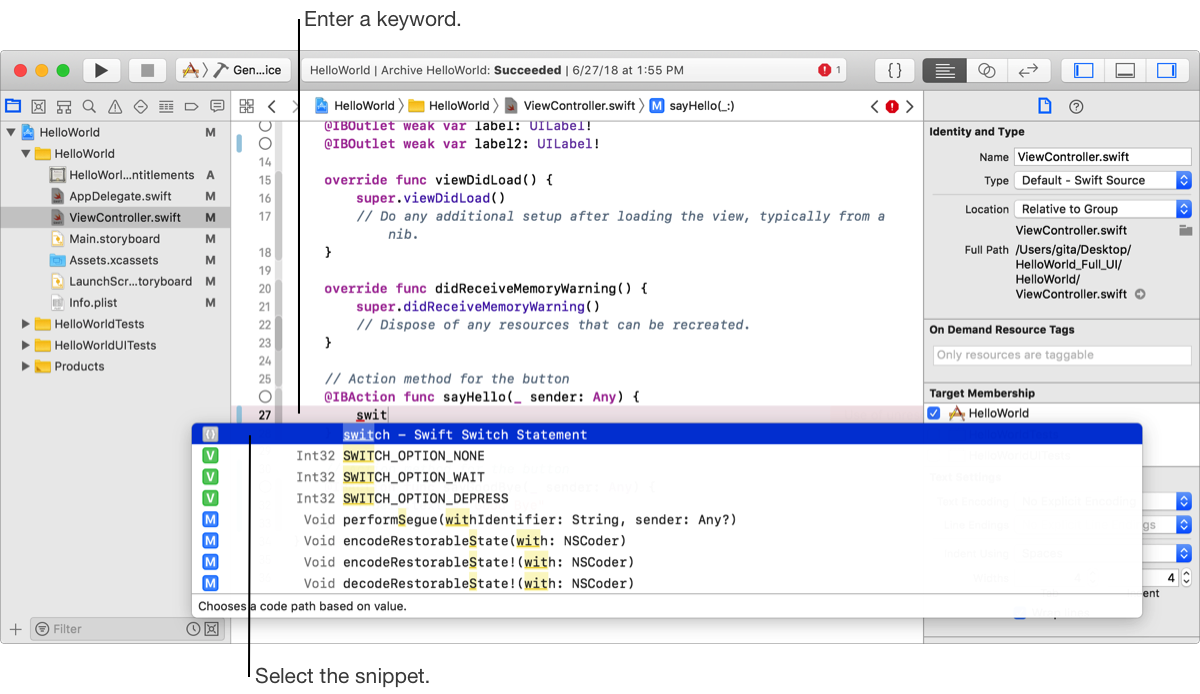This screenshot has height=694, width=1200.
Task: Click folder icon to choose file location
Action: tap(1185, 230)
